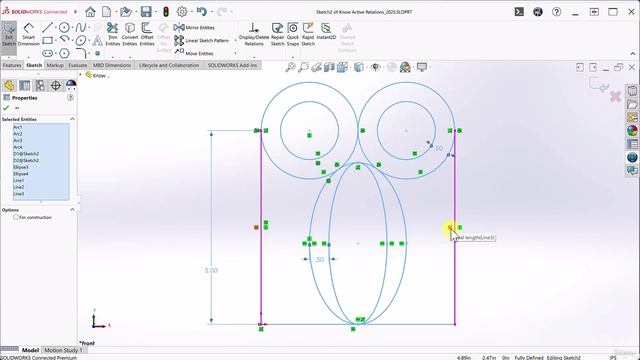Click the Save icon
Screen dimensions: 640x360
[146, 12]
